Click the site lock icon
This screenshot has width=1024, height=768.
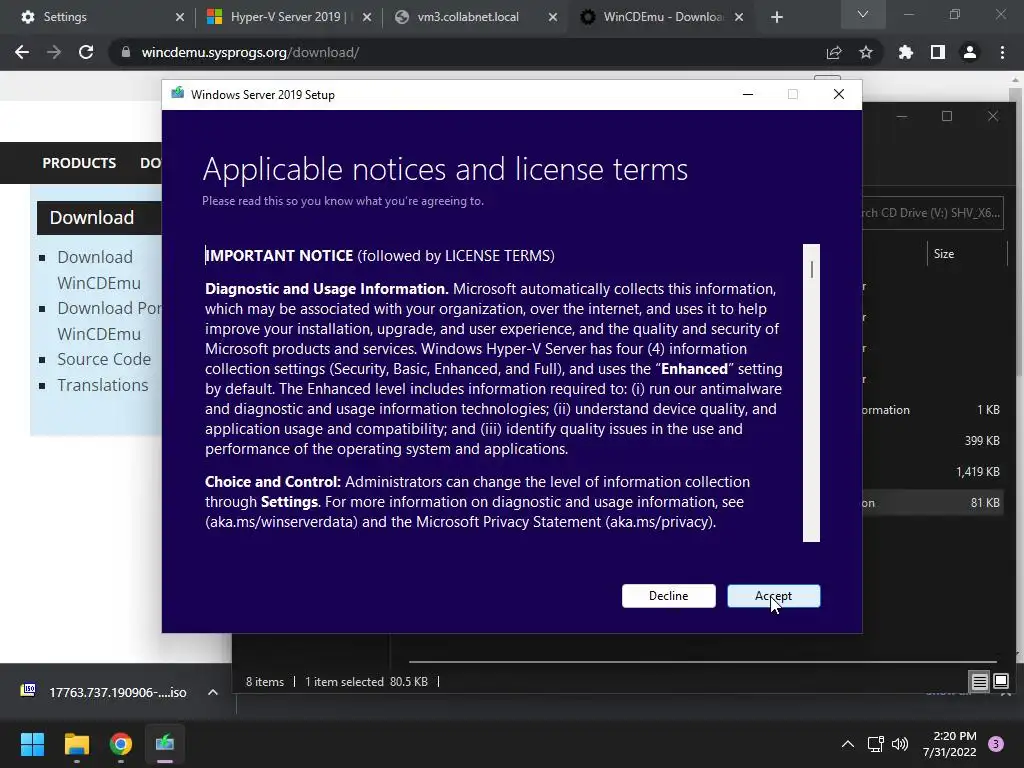click(x=125, y=52)
